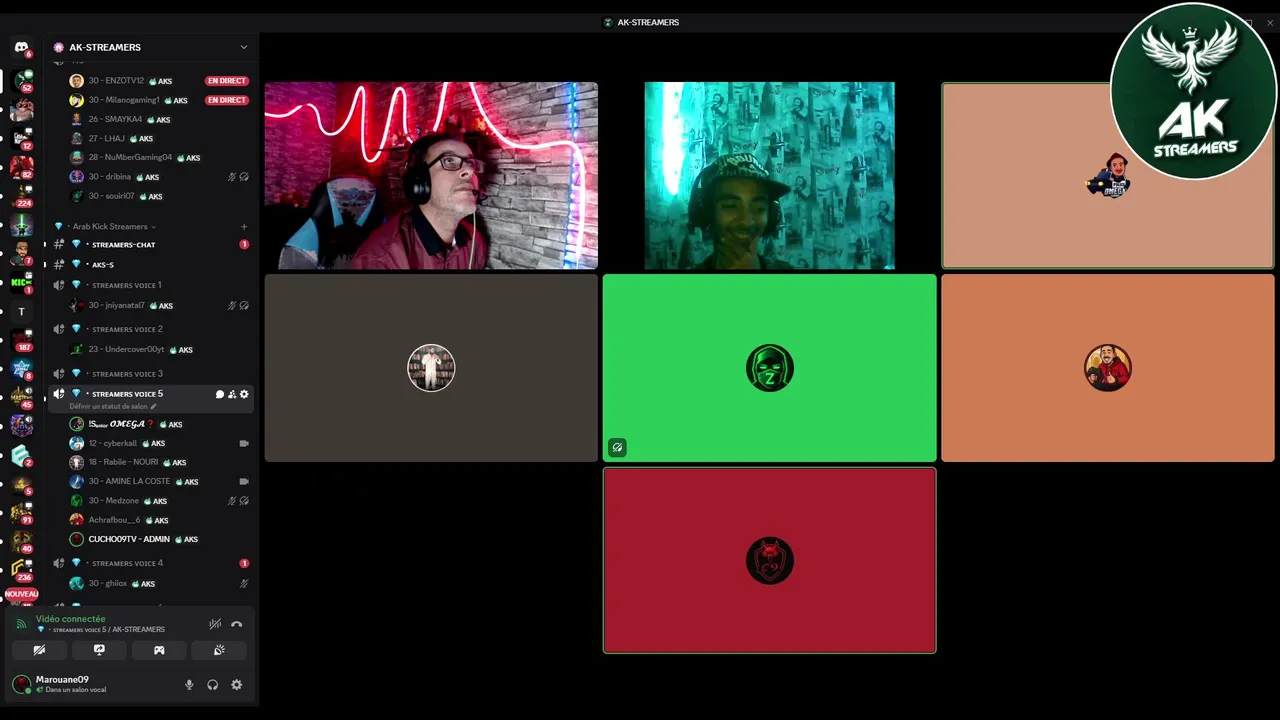Screen dimensions: 1280x720
Task: Click the muted-stream icon on green tile
Action: click(x=618, y=448)
